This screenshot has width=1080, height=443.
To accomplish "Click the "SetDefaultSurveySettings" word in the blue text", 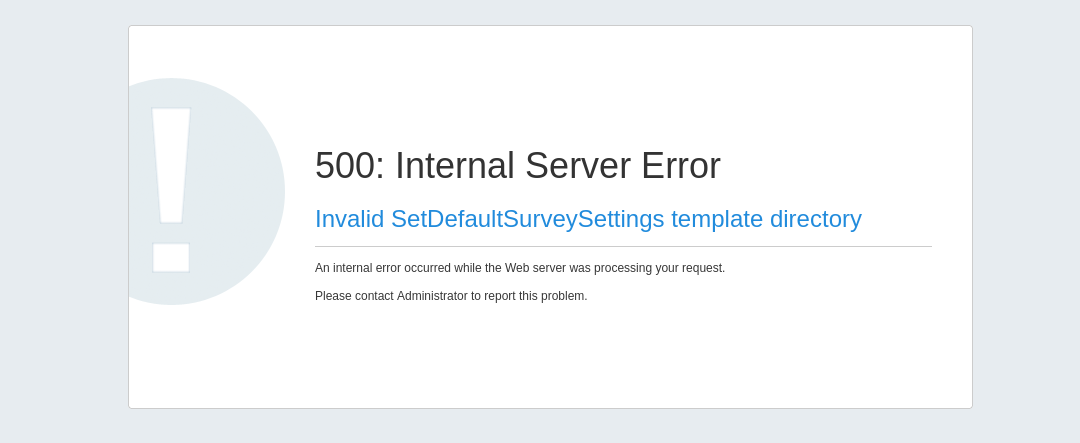I will [527, 219].
